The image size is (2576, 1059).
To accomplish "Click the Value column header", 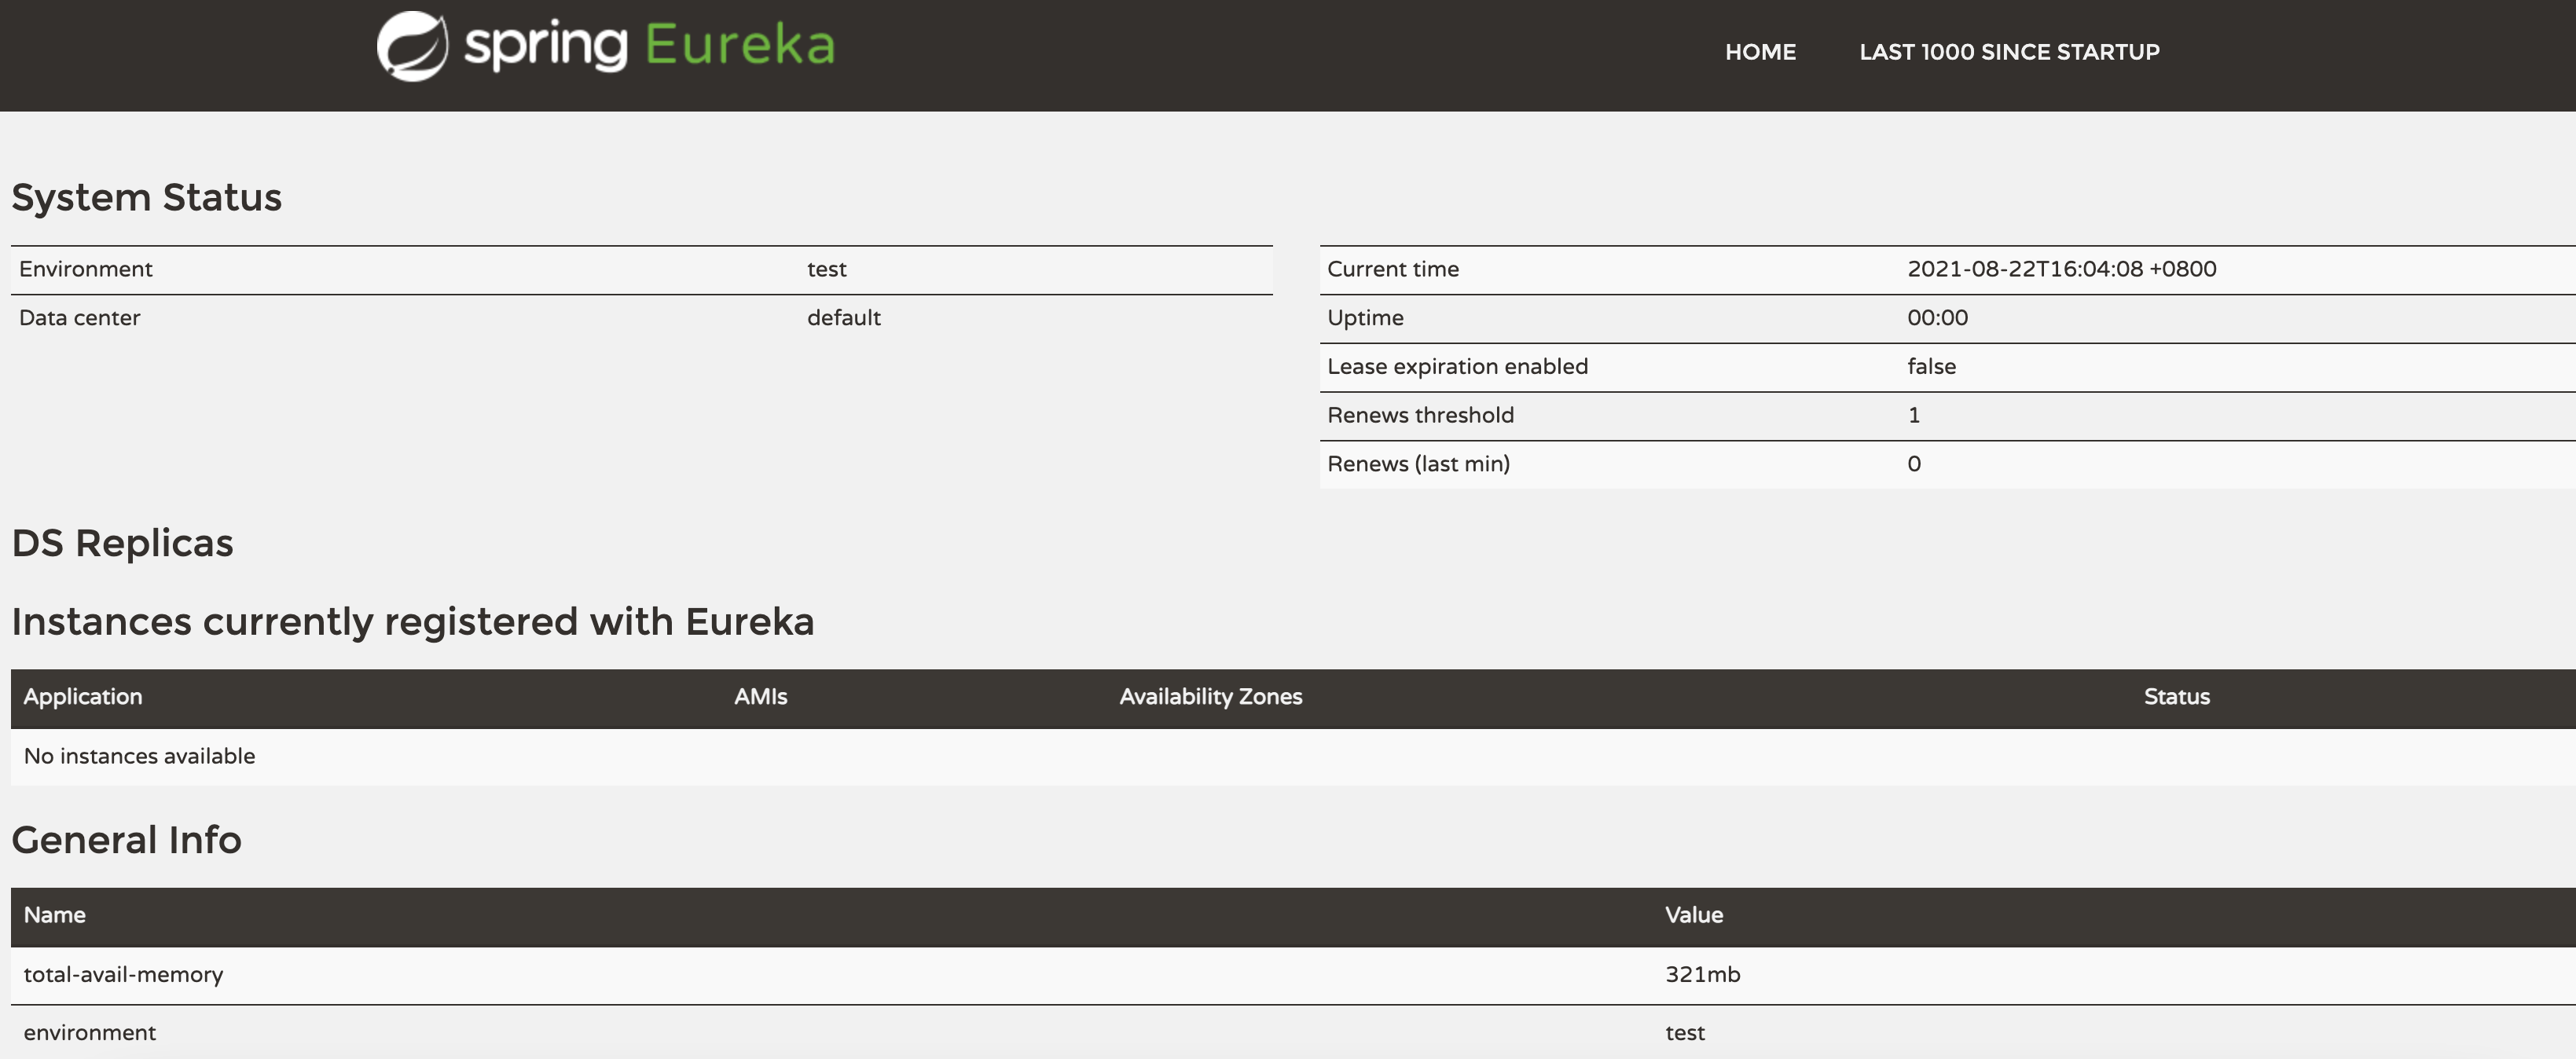I will [x=1693, y=915].
